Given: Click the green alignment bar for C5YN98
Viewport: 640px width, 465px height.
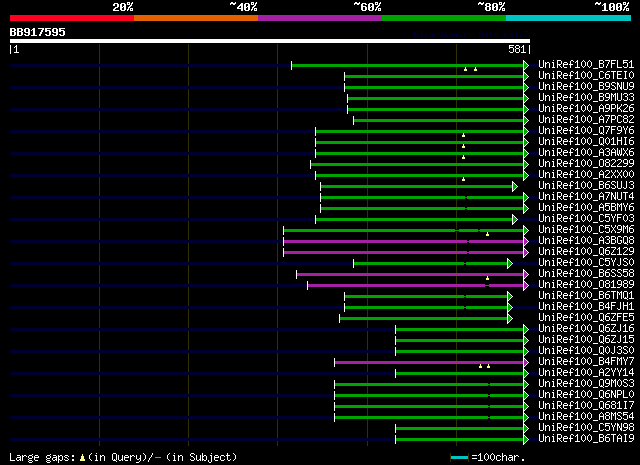Looking at the screenshot, I should [x=460, y=429].
